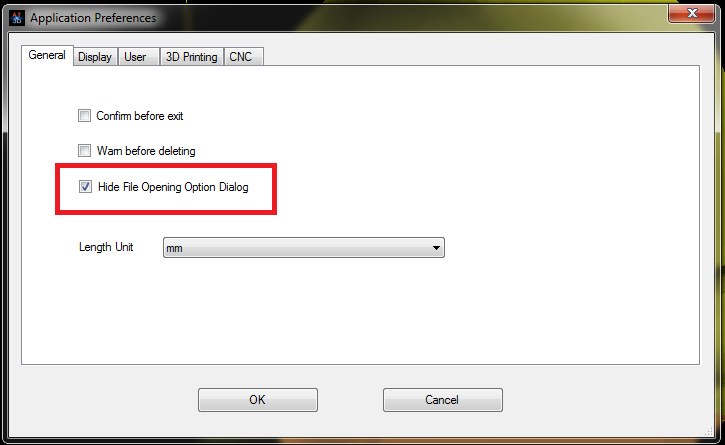Enable the Confirm before exit checkbox

pyautogui.click(x=84, y=116)
